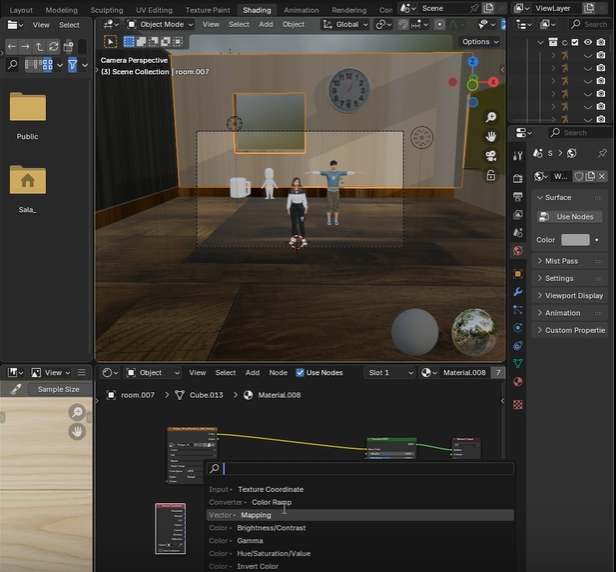Uncheck the Use Nodes checkbox in node editor

coord(300,372)
